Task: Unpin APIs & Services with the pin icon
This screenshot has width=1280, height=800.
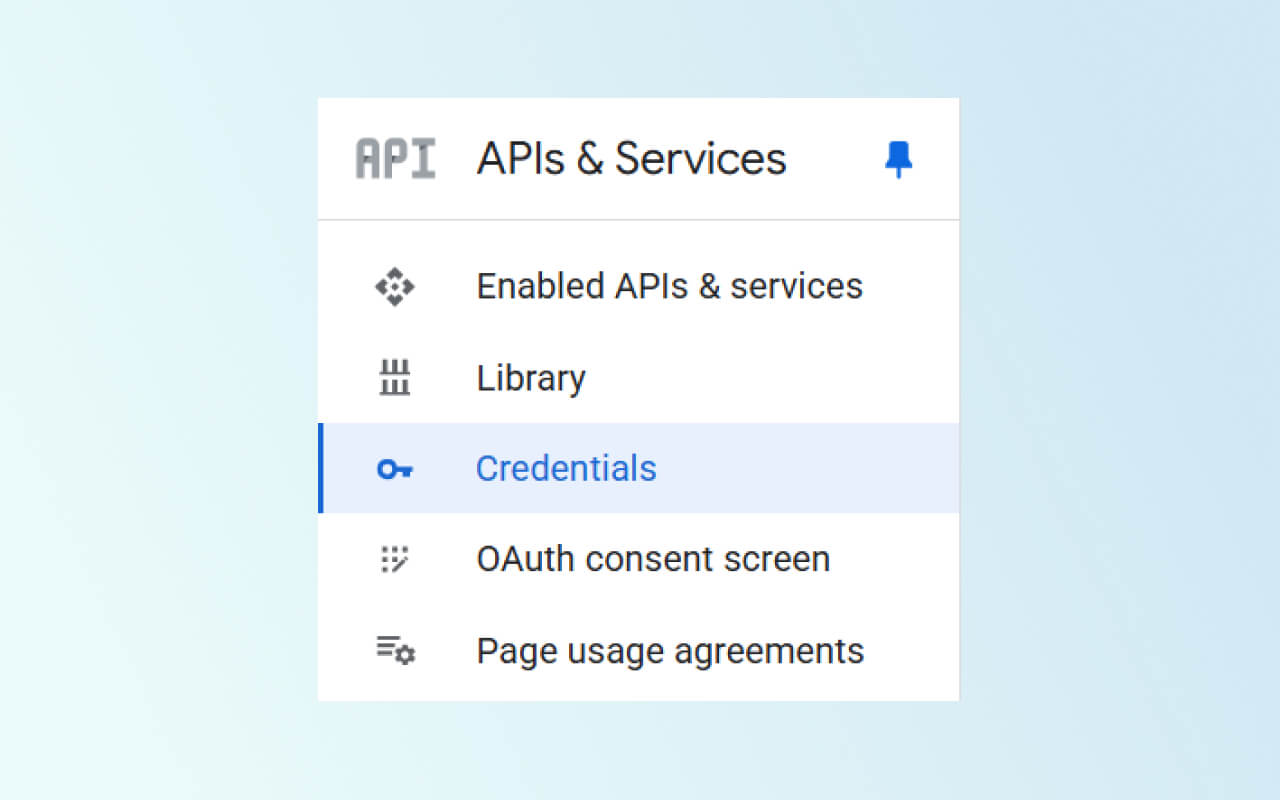Action: [x=898, y=159]
